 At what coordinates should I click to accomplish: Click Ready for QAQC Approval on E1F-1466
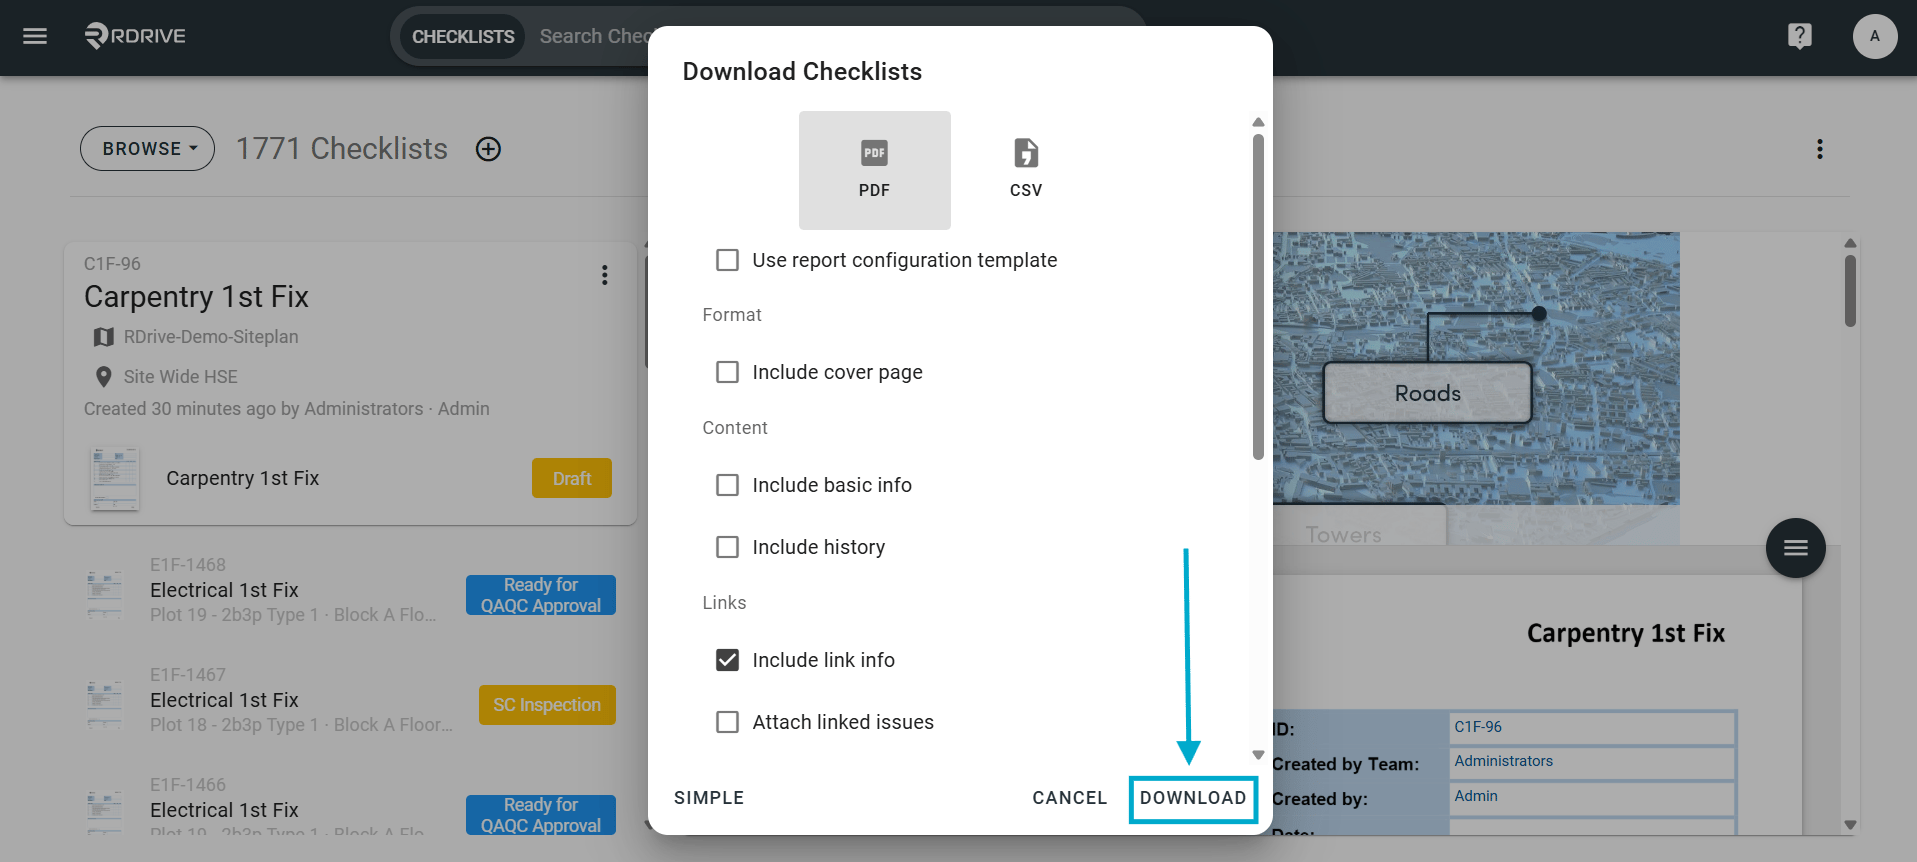pyautogui.click(x=541, y=815)
